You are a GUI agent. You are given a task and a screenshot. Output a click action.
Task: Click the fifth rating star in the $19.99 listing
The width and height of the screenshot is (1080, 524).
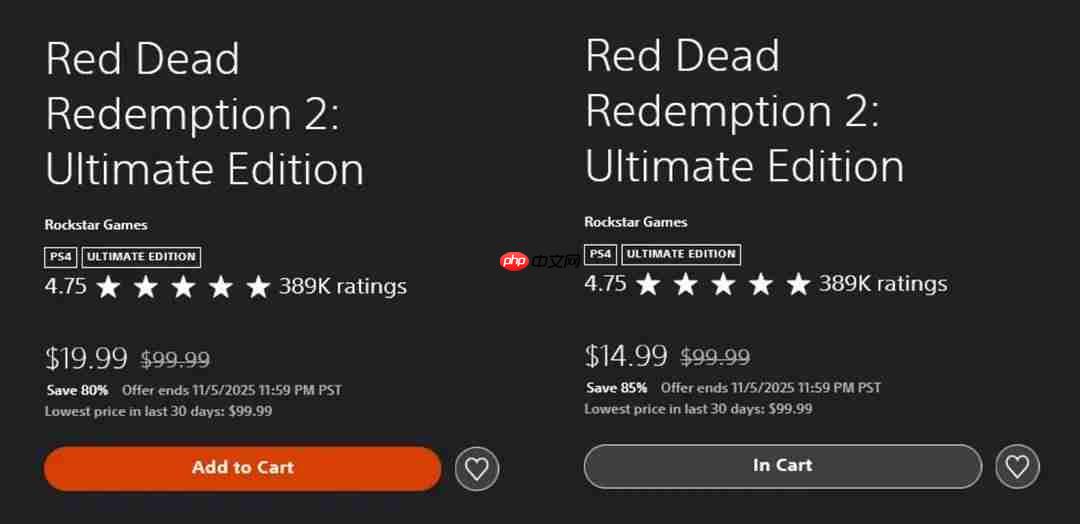tap(258, 288)
